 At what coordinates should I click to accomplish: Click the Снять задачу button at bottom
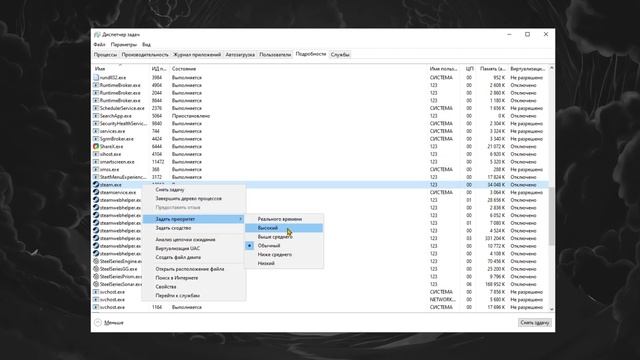(535, 322)
